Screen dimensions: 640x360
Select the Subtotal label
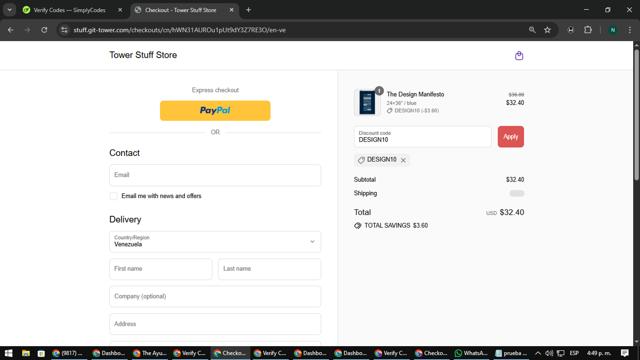365,180
